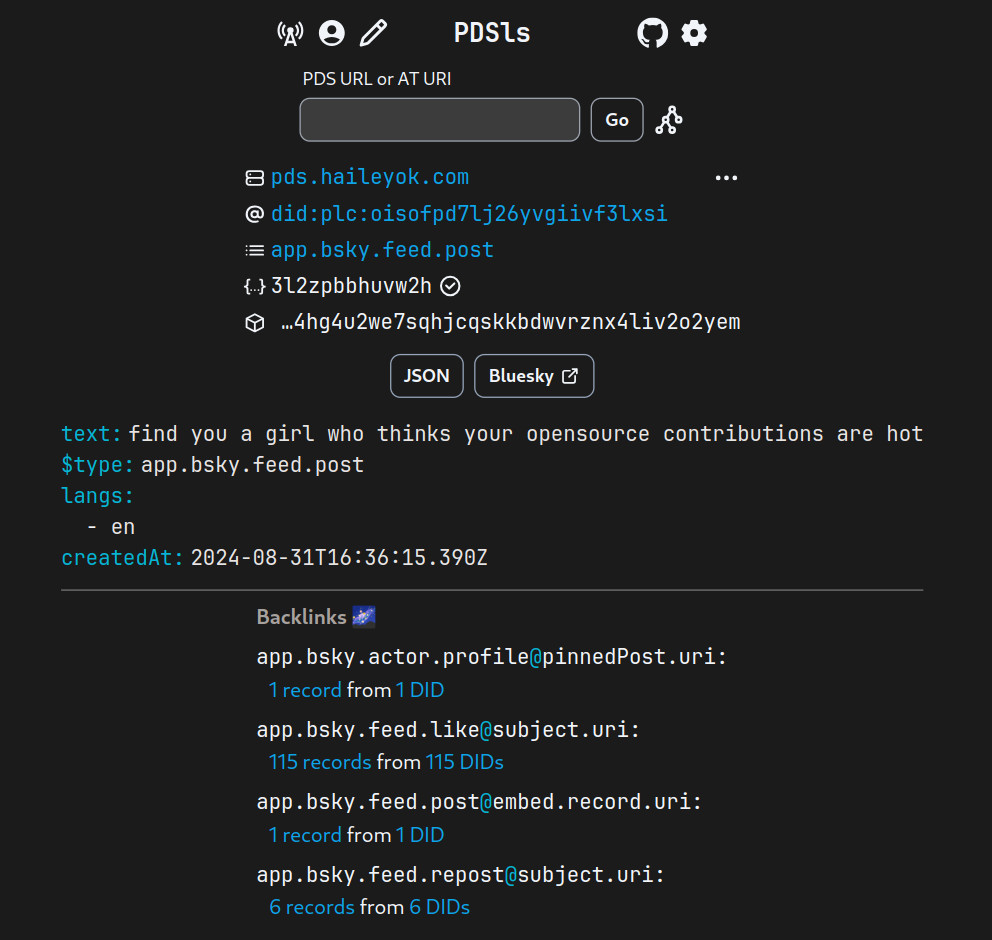
Task: Open the 6 records reposts link
Action: [312, 907]
